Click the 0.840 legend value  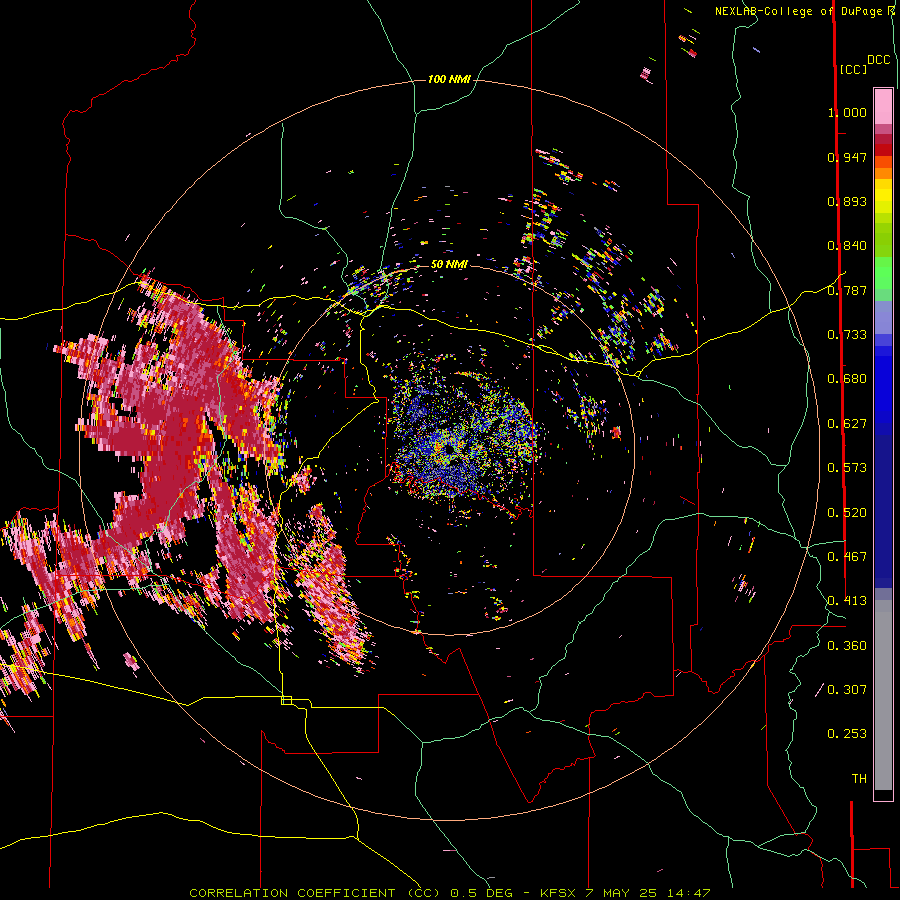(847, 246)
